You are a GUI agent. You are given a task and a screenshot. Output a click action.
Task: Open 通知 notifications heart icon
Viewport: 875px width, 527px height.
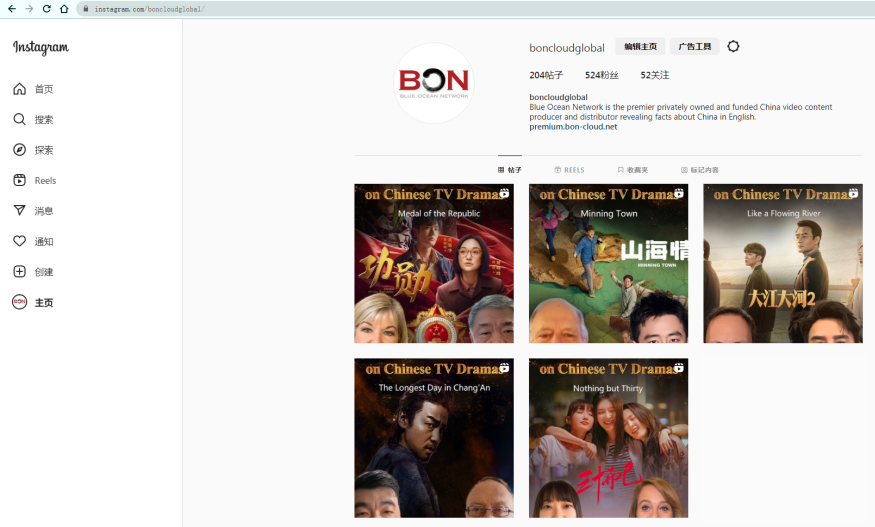click(20, 241)
